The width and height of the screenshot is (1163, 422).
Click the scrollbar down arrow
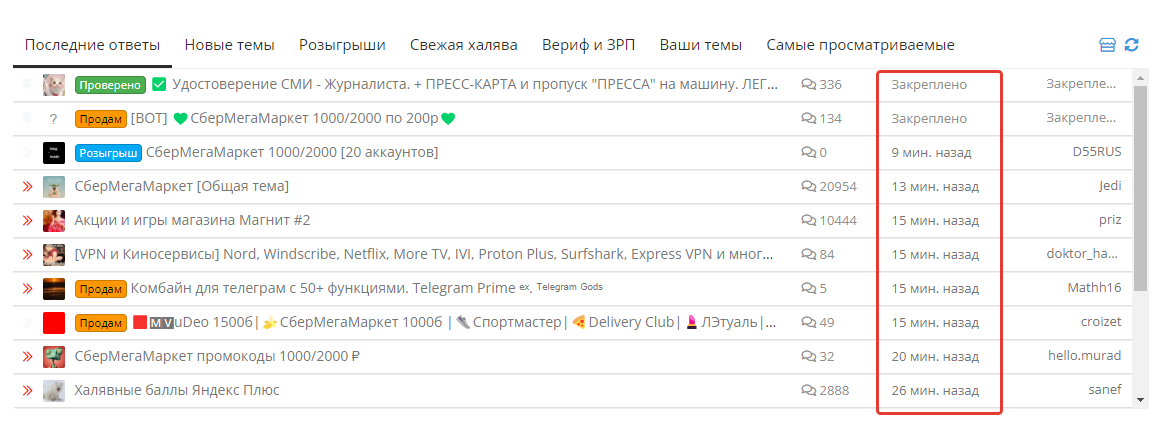pyautogui.click(x=1141, y=400)
